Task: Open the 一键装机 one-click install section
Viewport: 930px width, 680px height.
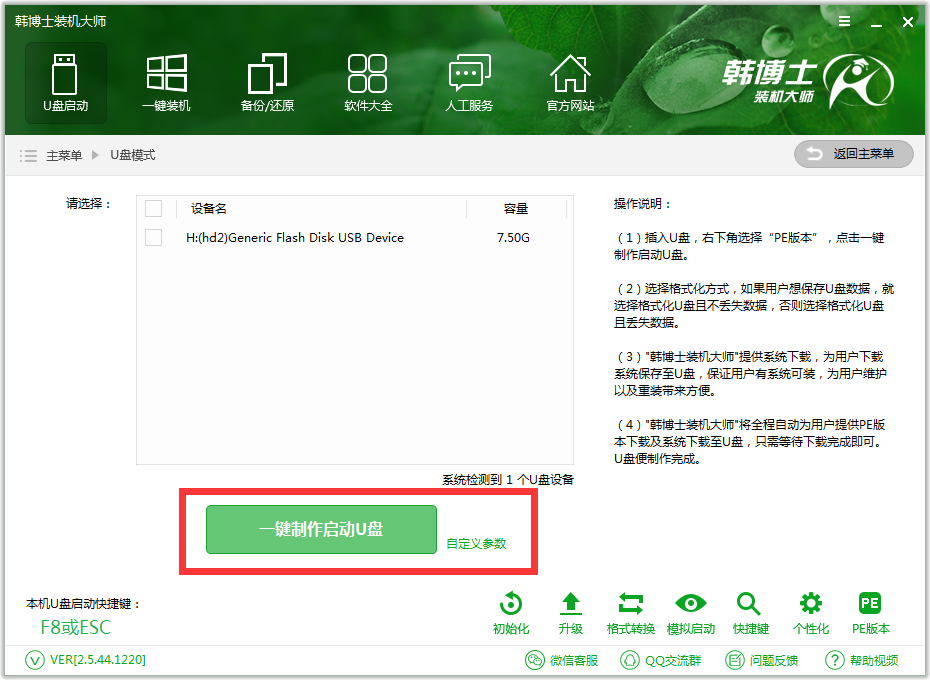Action: point(167,82)
